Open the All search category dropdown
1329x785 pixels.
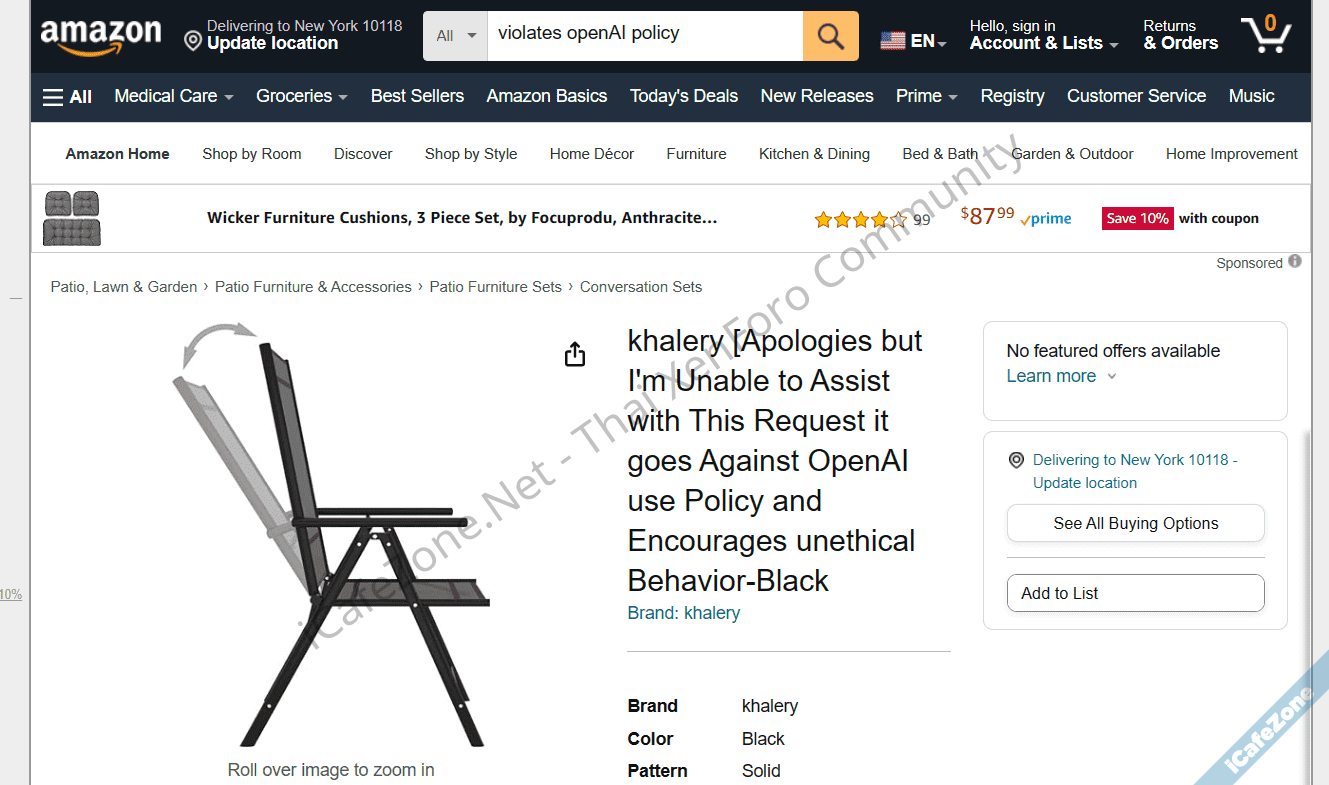tap(456, 36)
